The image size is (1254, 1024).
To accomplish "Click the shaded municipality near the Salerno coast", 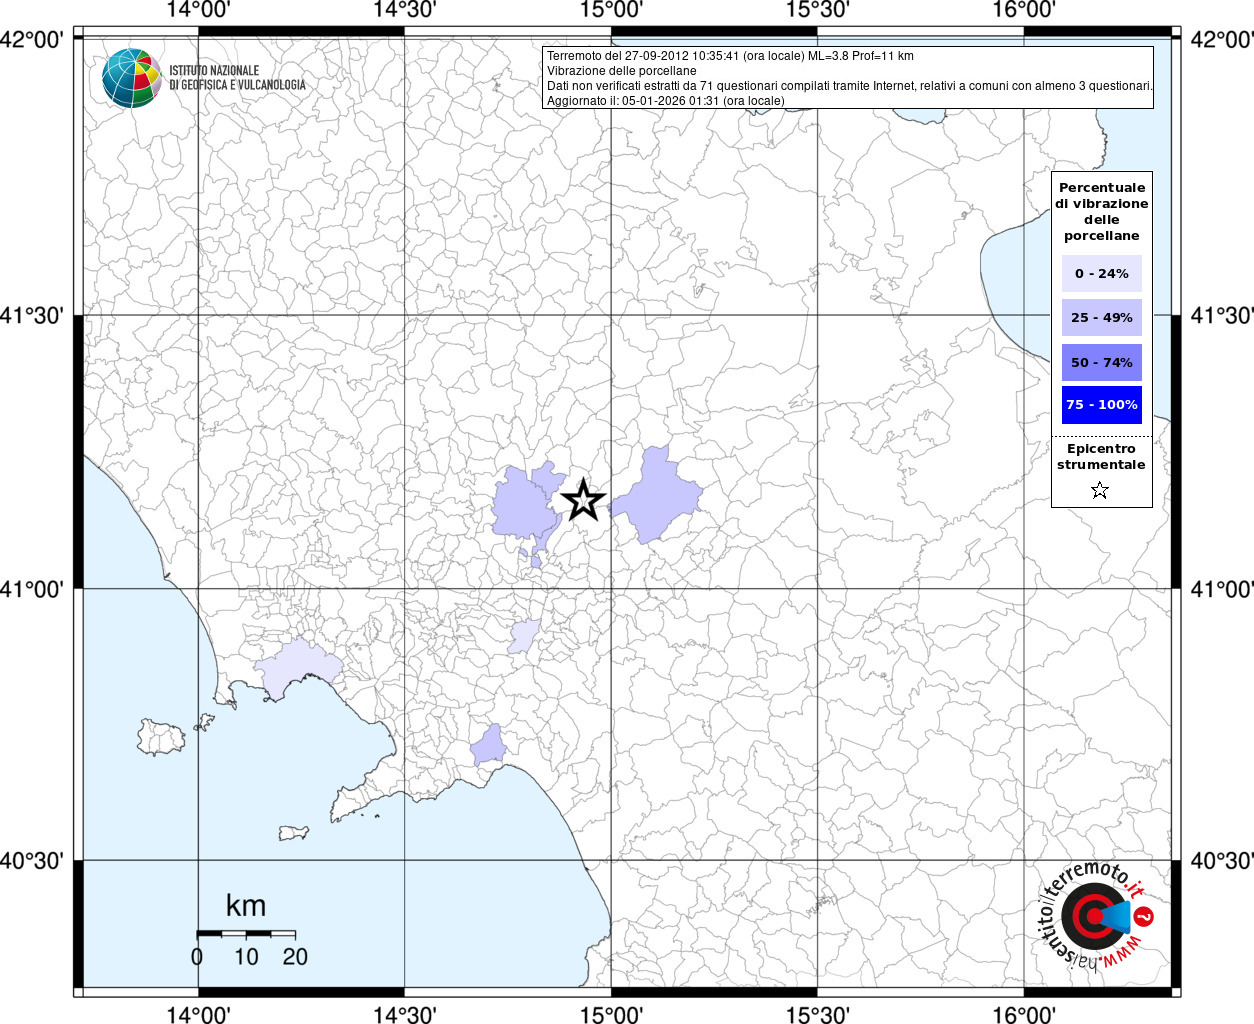I will 489,745.
